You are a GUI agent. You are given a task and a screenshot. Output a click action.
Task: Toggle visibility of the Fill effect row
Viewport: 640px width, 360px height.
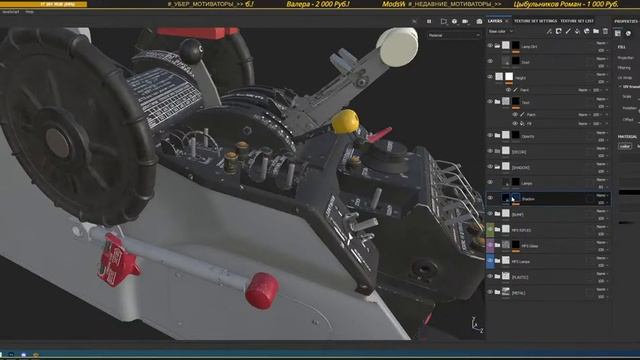click(x=515, y=123)
